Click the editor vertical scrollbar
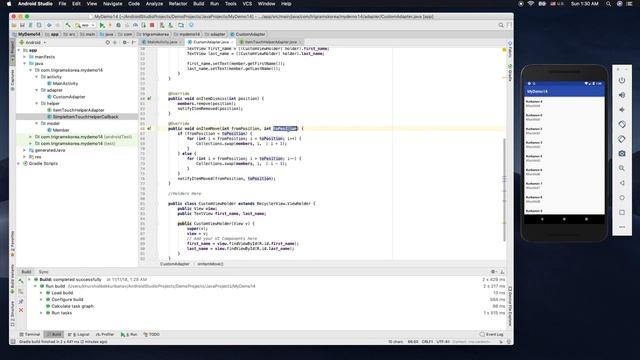Viewport: 640px width, 360px height. [504, 190]
